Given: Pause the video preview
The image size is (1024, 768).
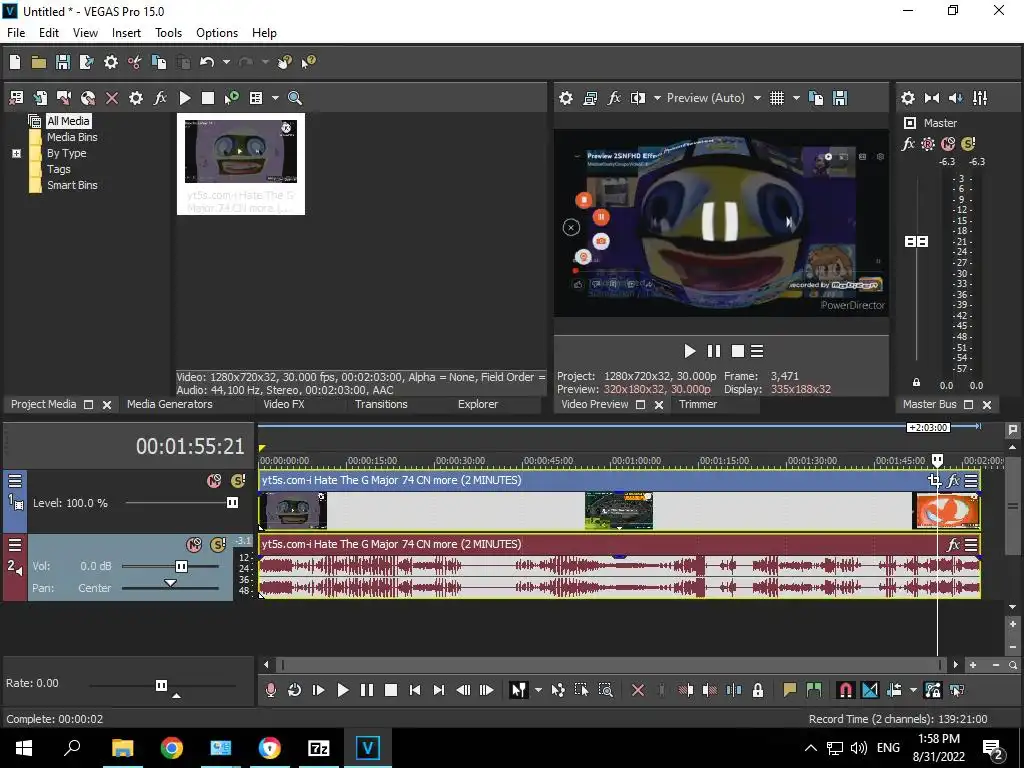Looking at the screenshot, I should (x=714, y=351).
